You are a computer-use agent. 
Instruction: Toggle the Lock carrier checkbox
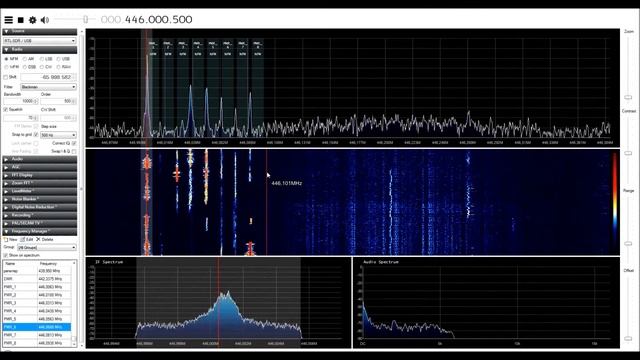36,143
